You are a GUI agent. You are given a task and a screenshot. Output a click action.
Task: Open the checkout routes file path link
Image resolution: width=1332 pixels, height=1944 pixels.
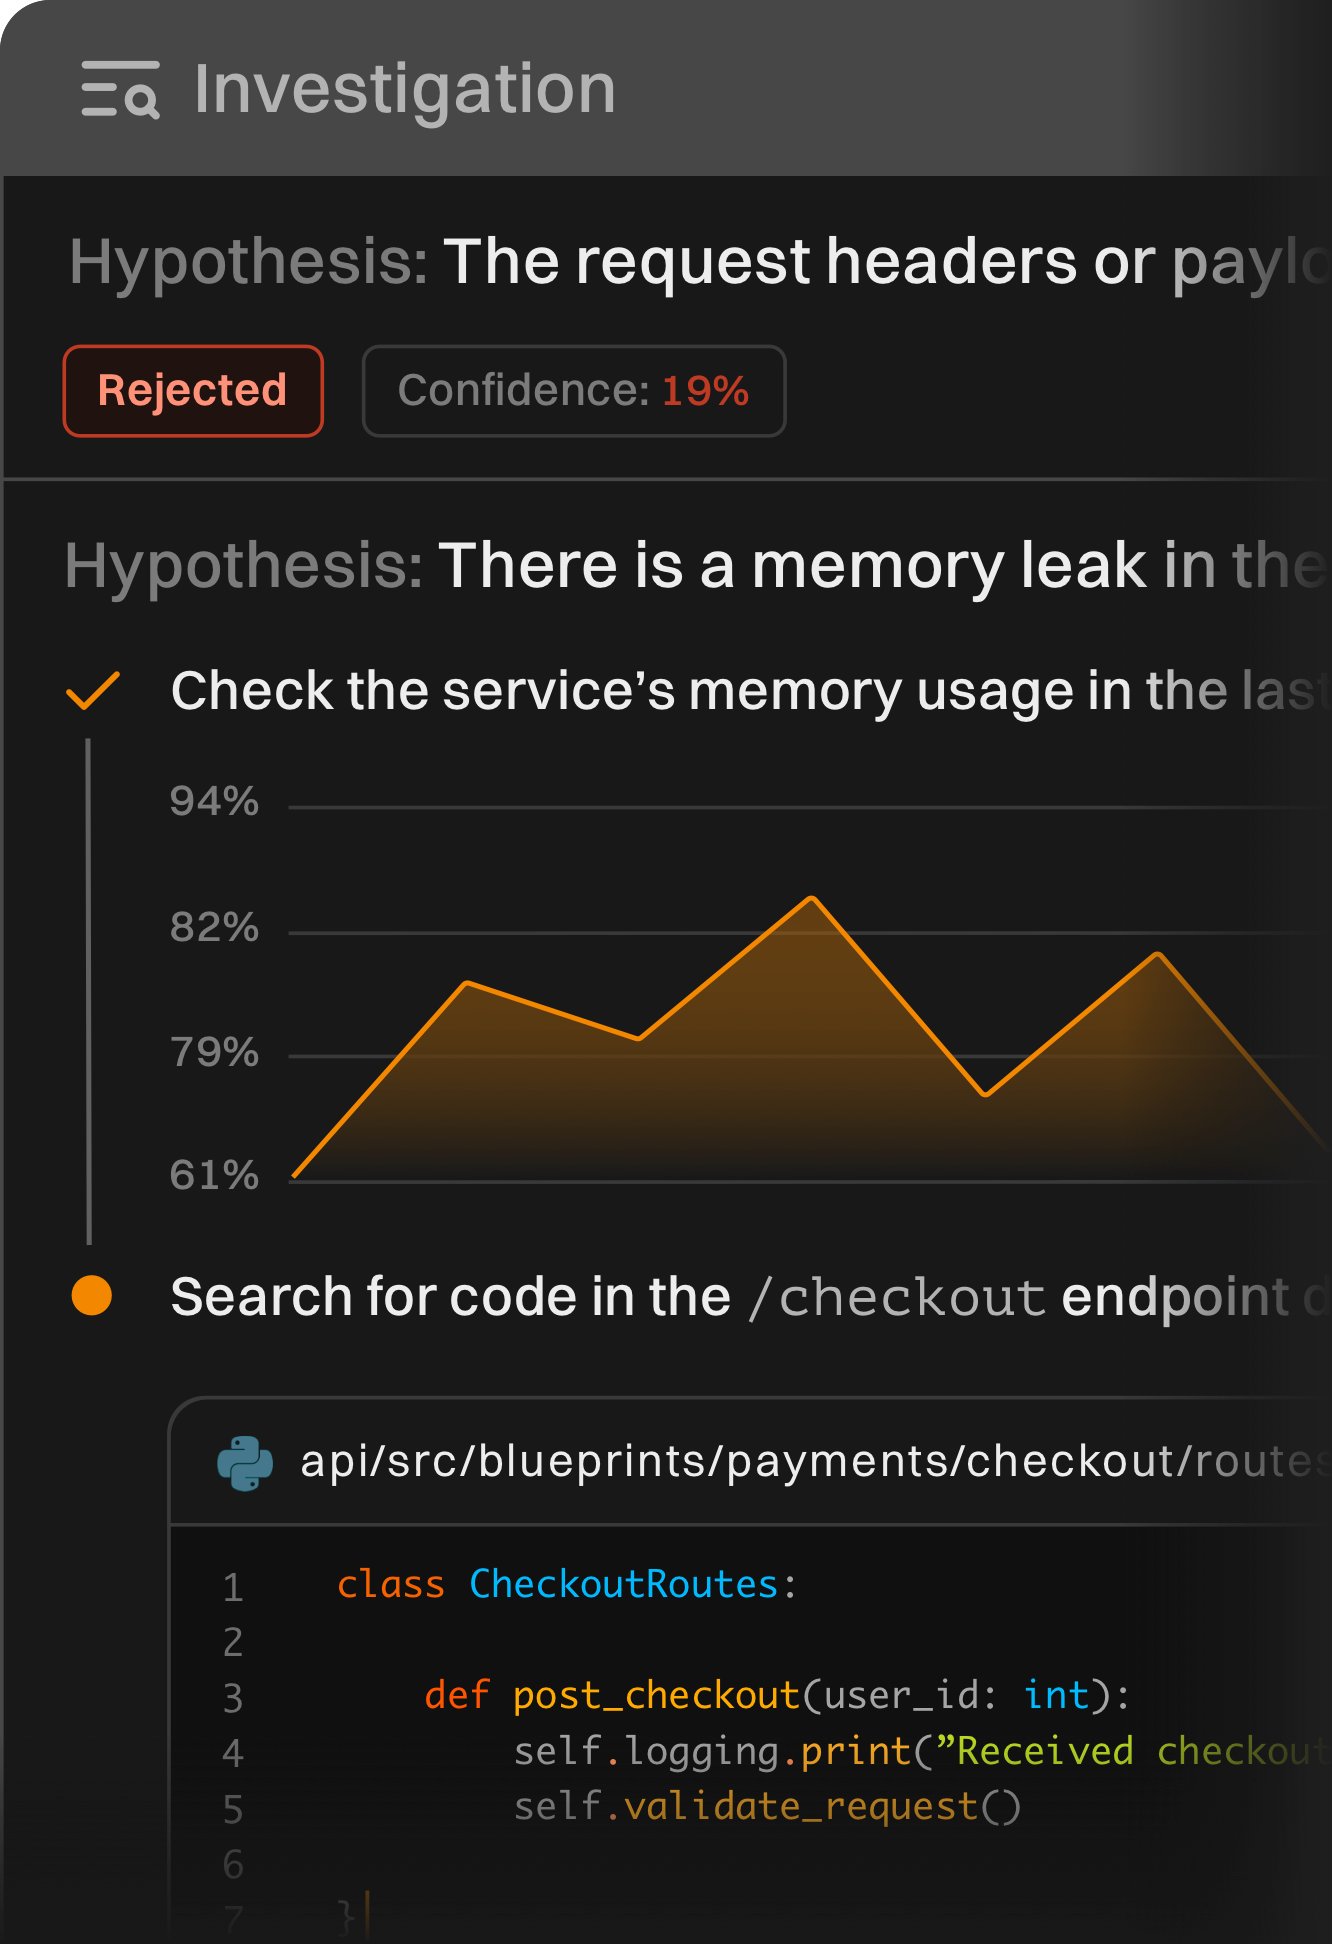pos(810,1462)
